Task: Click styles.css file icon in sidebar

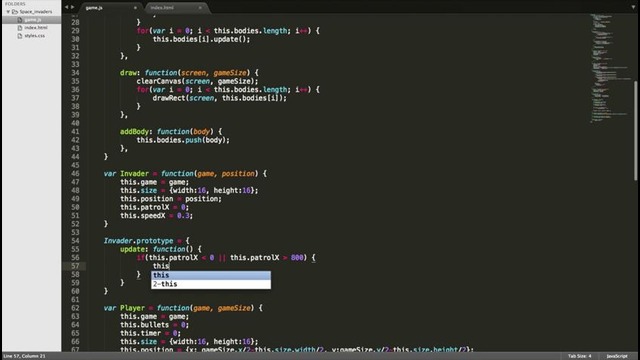Action: [20, 36]
